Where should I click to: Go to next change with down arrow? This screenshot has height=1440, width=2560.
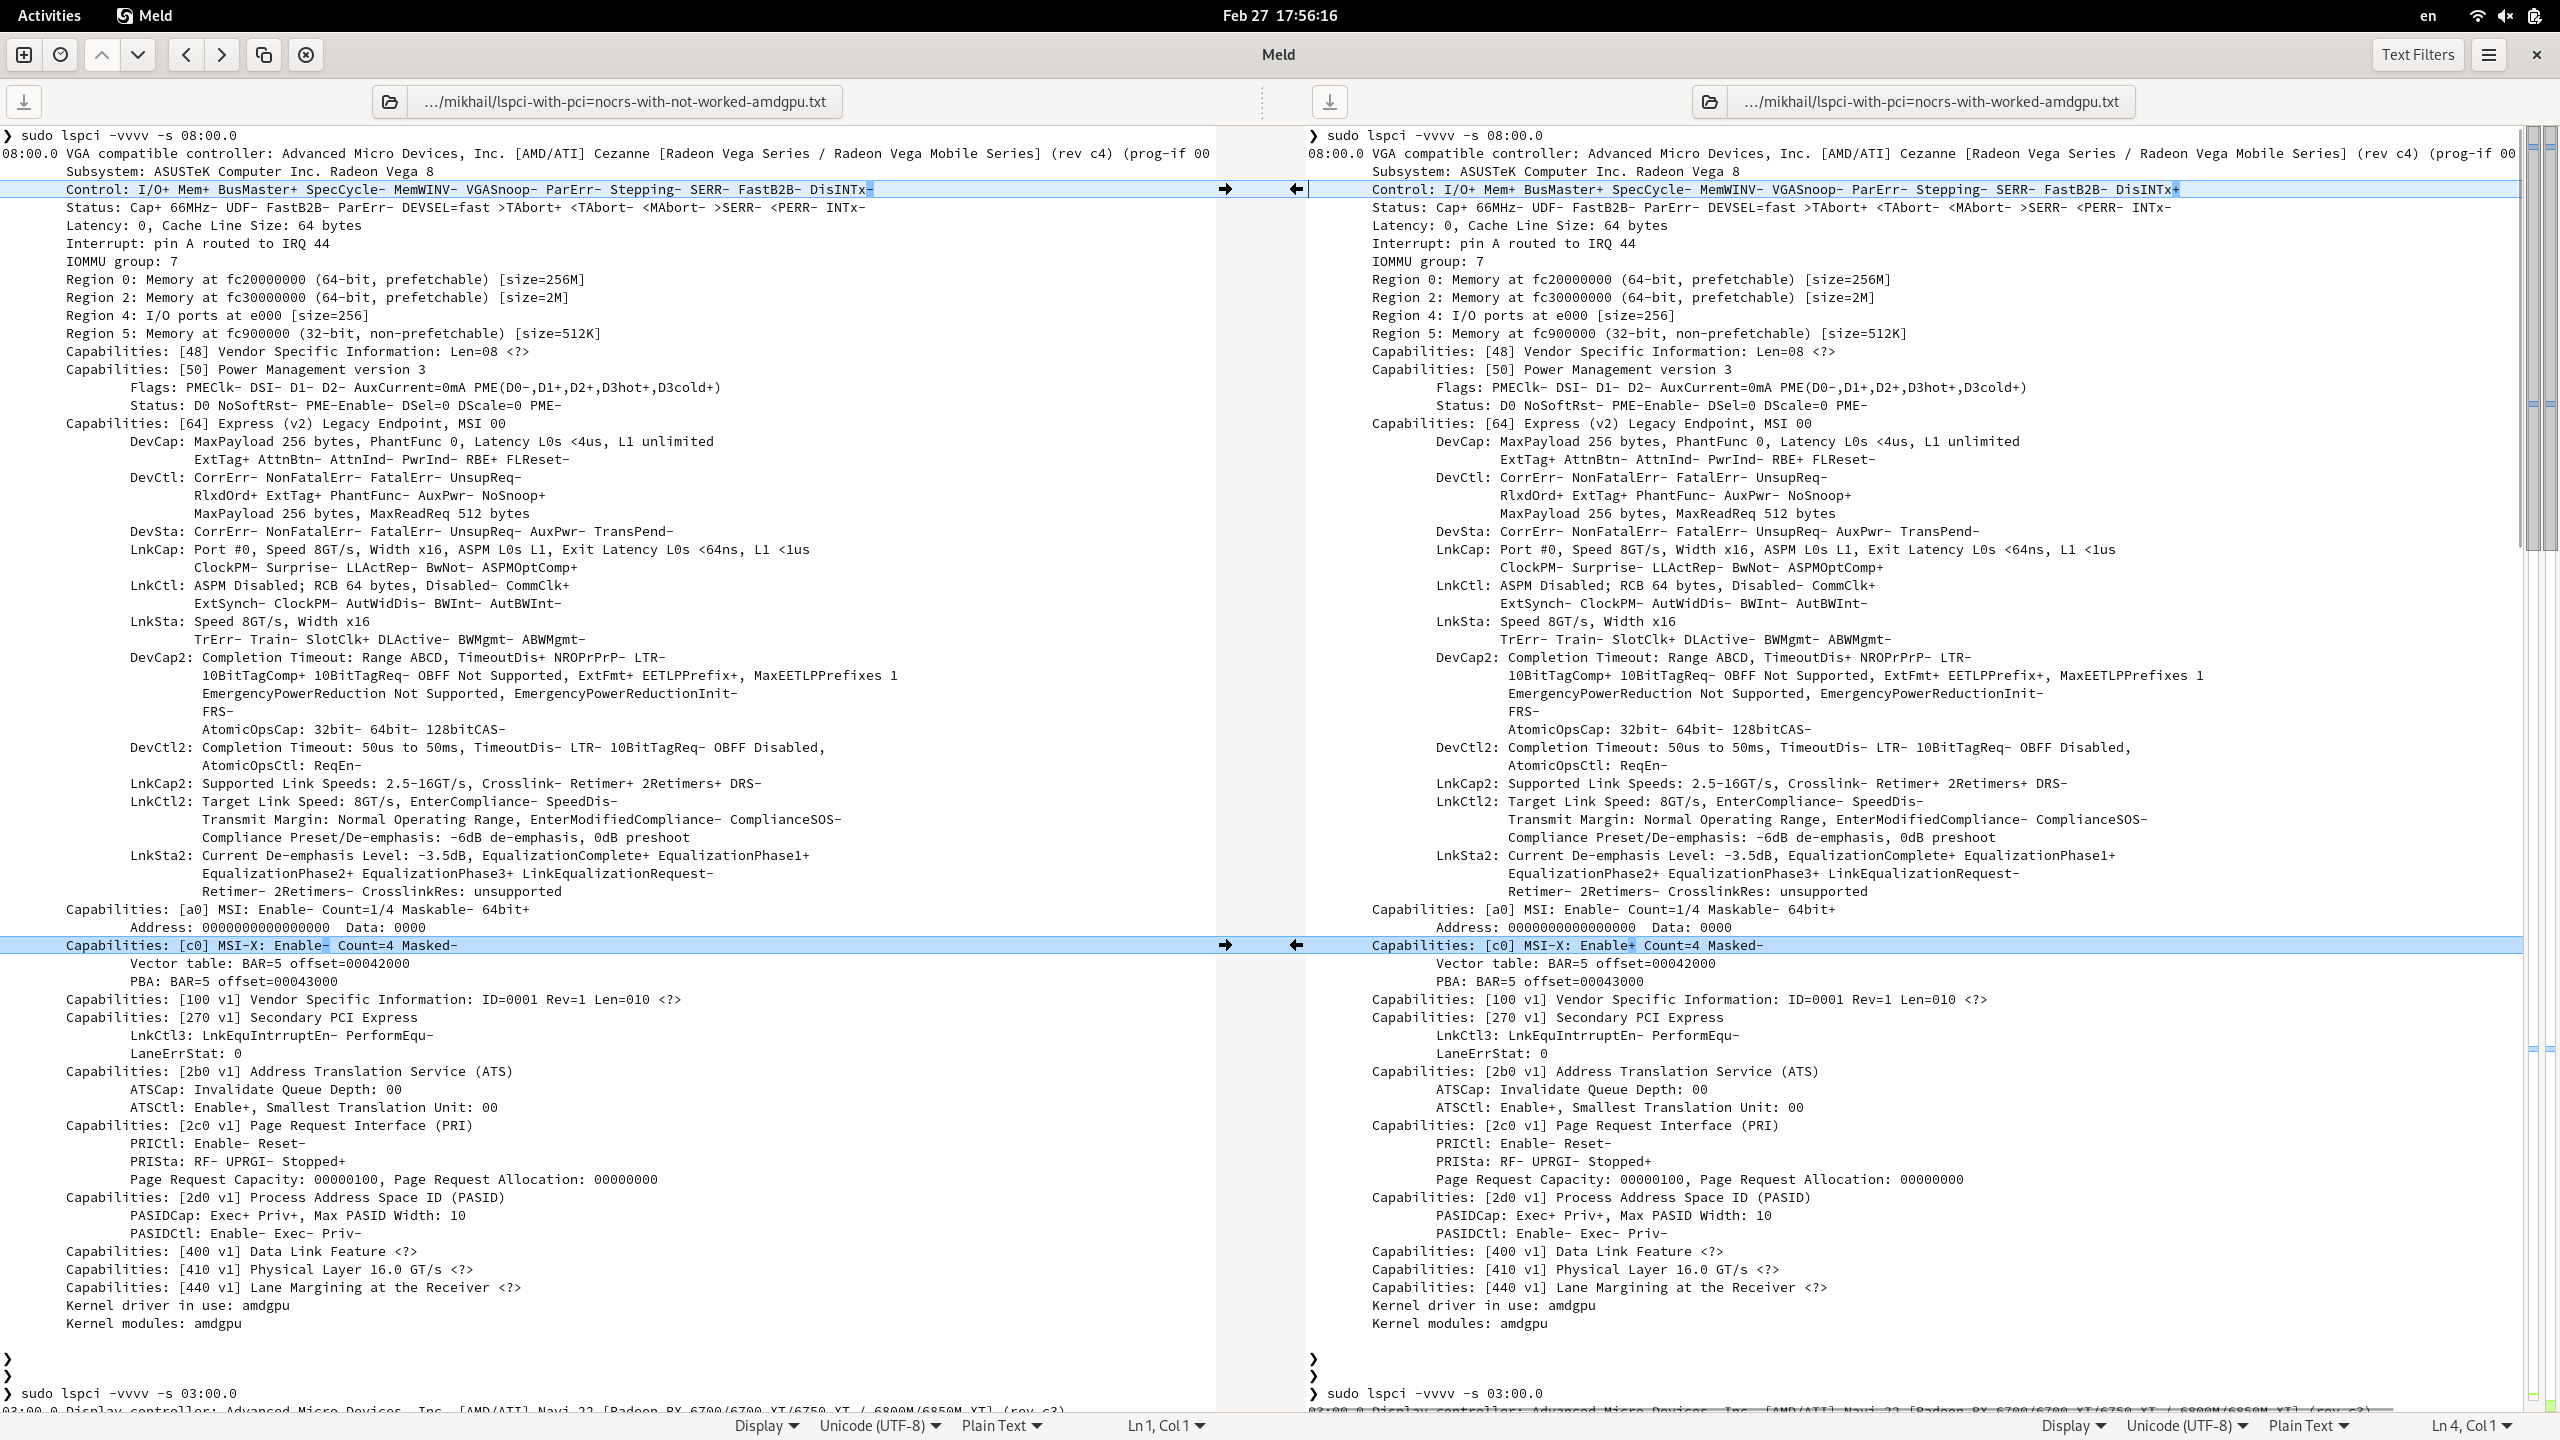(x=138, y=55)
